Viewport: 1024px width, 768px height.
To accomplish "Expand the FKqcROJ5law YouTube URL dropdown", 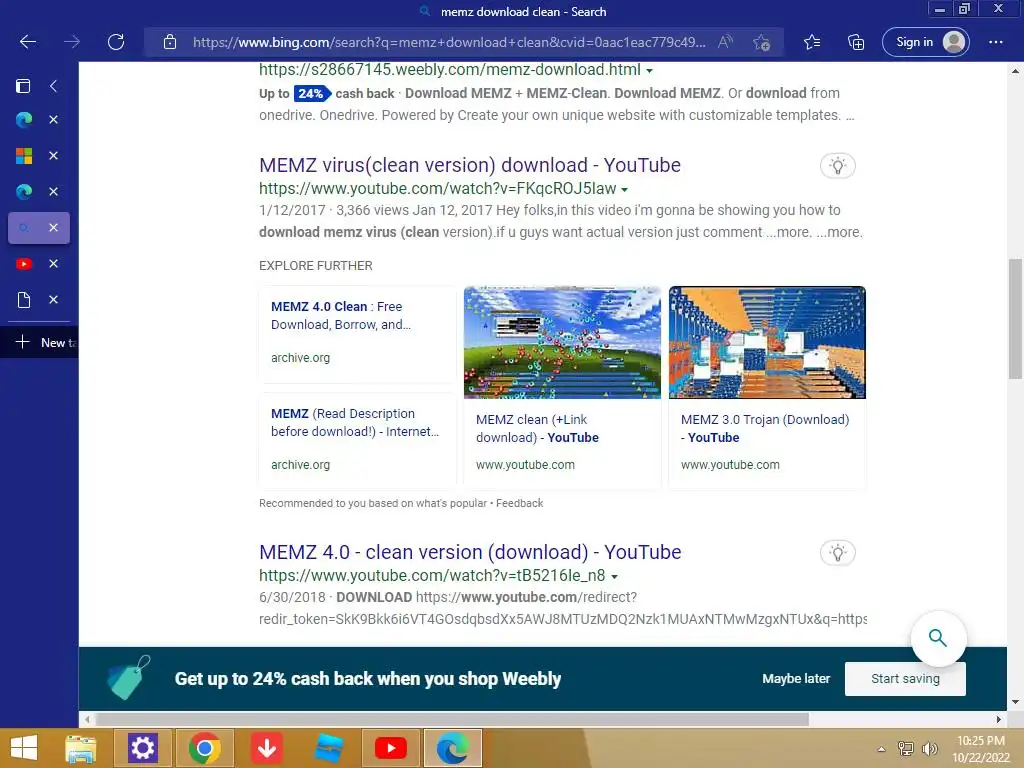I will 624,189.
